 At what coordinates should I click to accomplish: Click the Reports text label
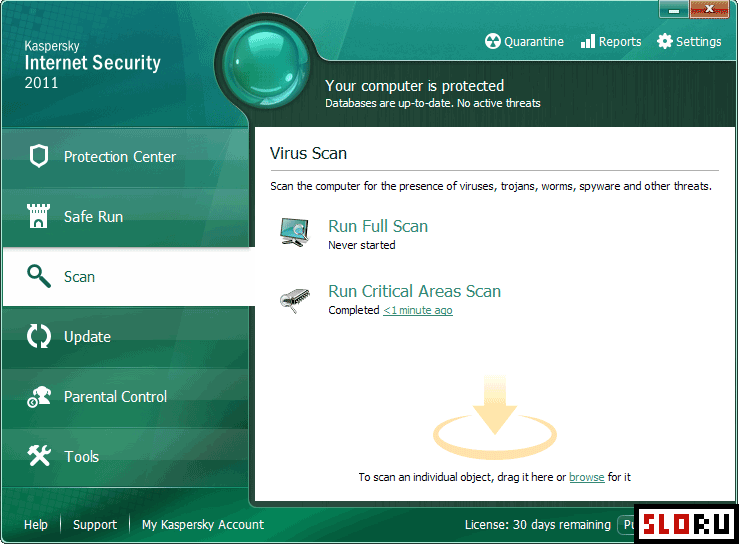click(x=620, y=42)
